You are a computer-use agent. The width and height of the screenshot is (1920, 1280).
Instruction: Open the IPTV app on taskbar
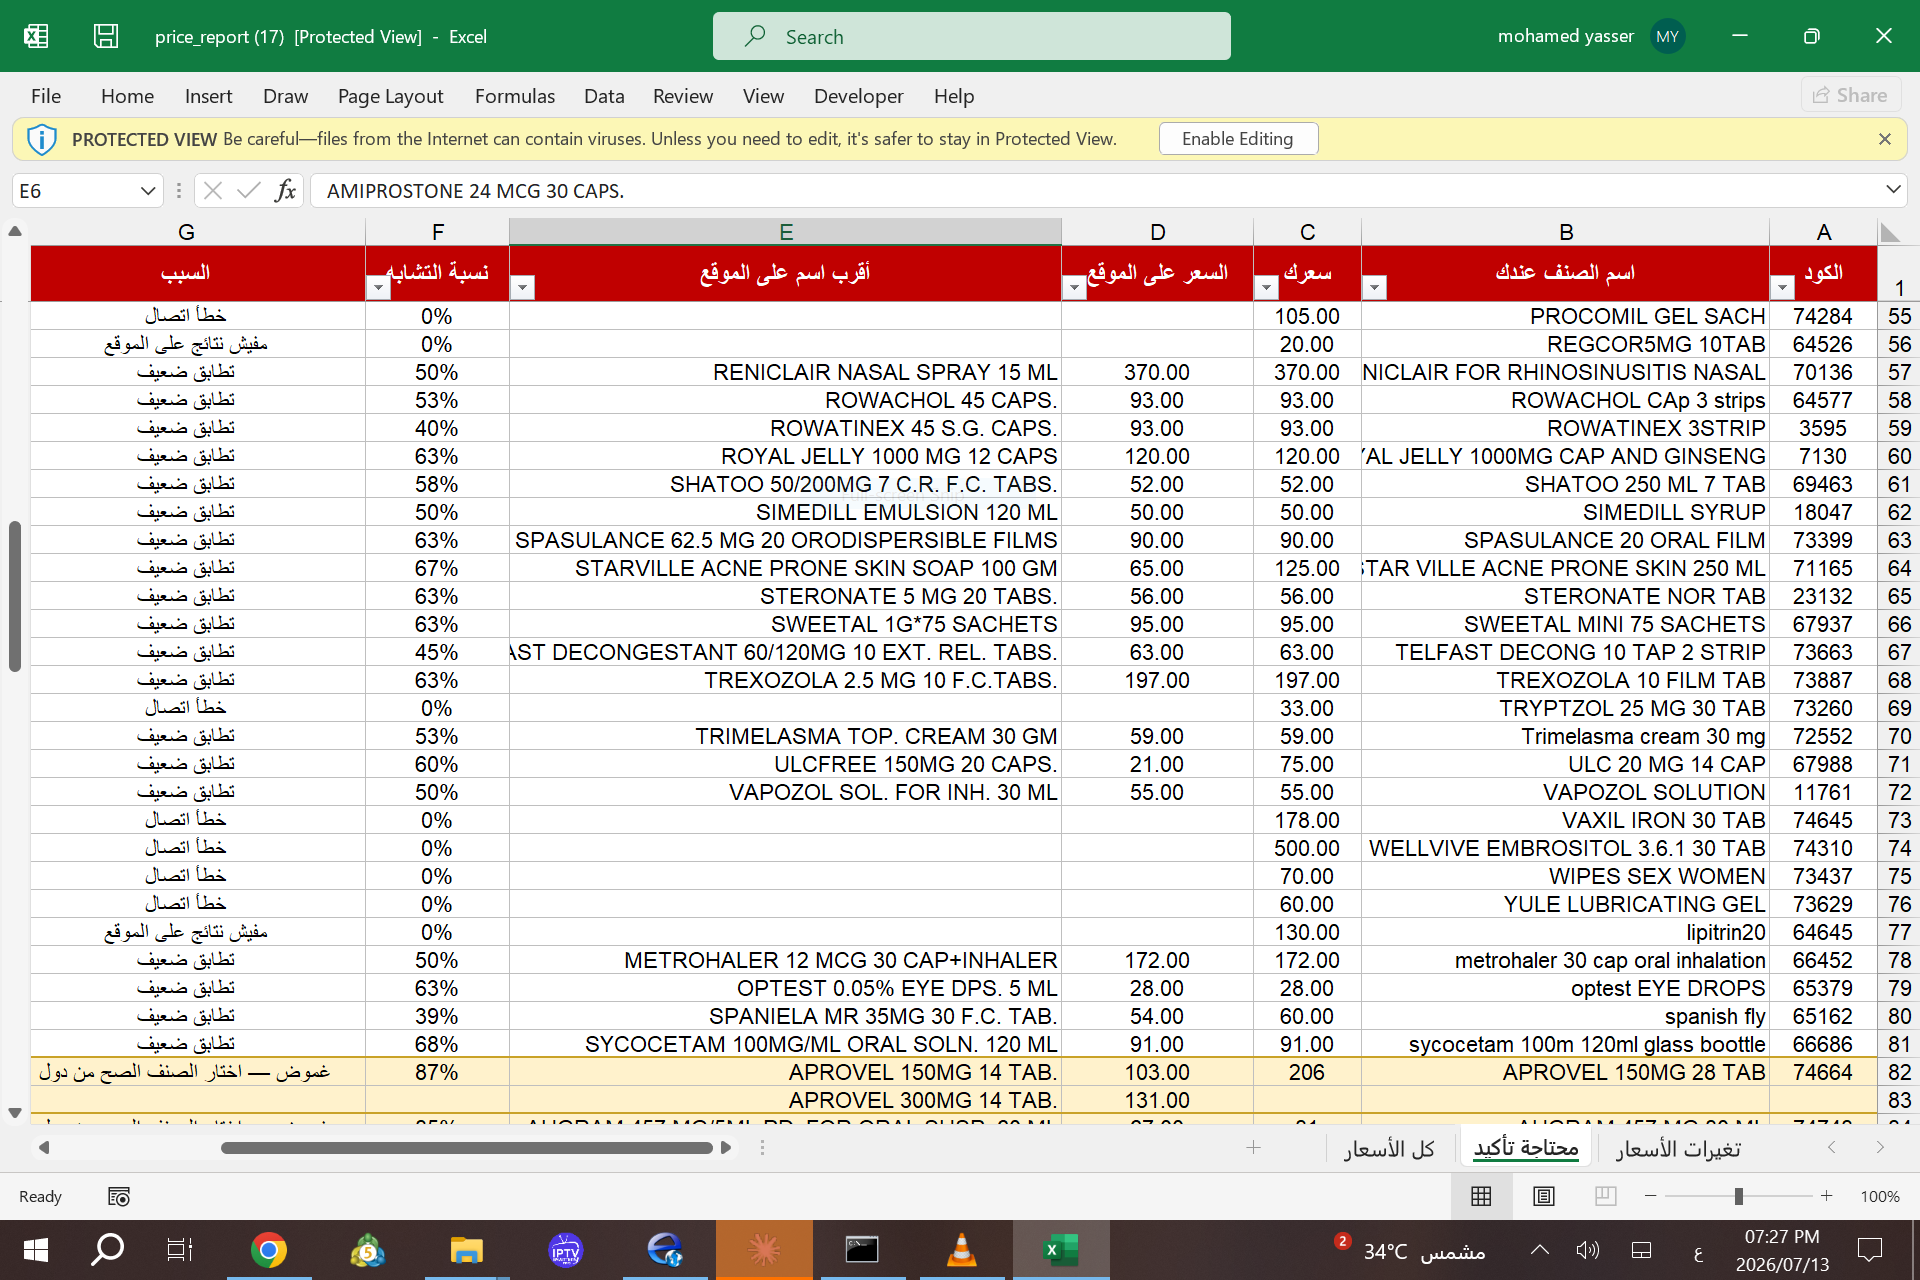pos(566,1250)
